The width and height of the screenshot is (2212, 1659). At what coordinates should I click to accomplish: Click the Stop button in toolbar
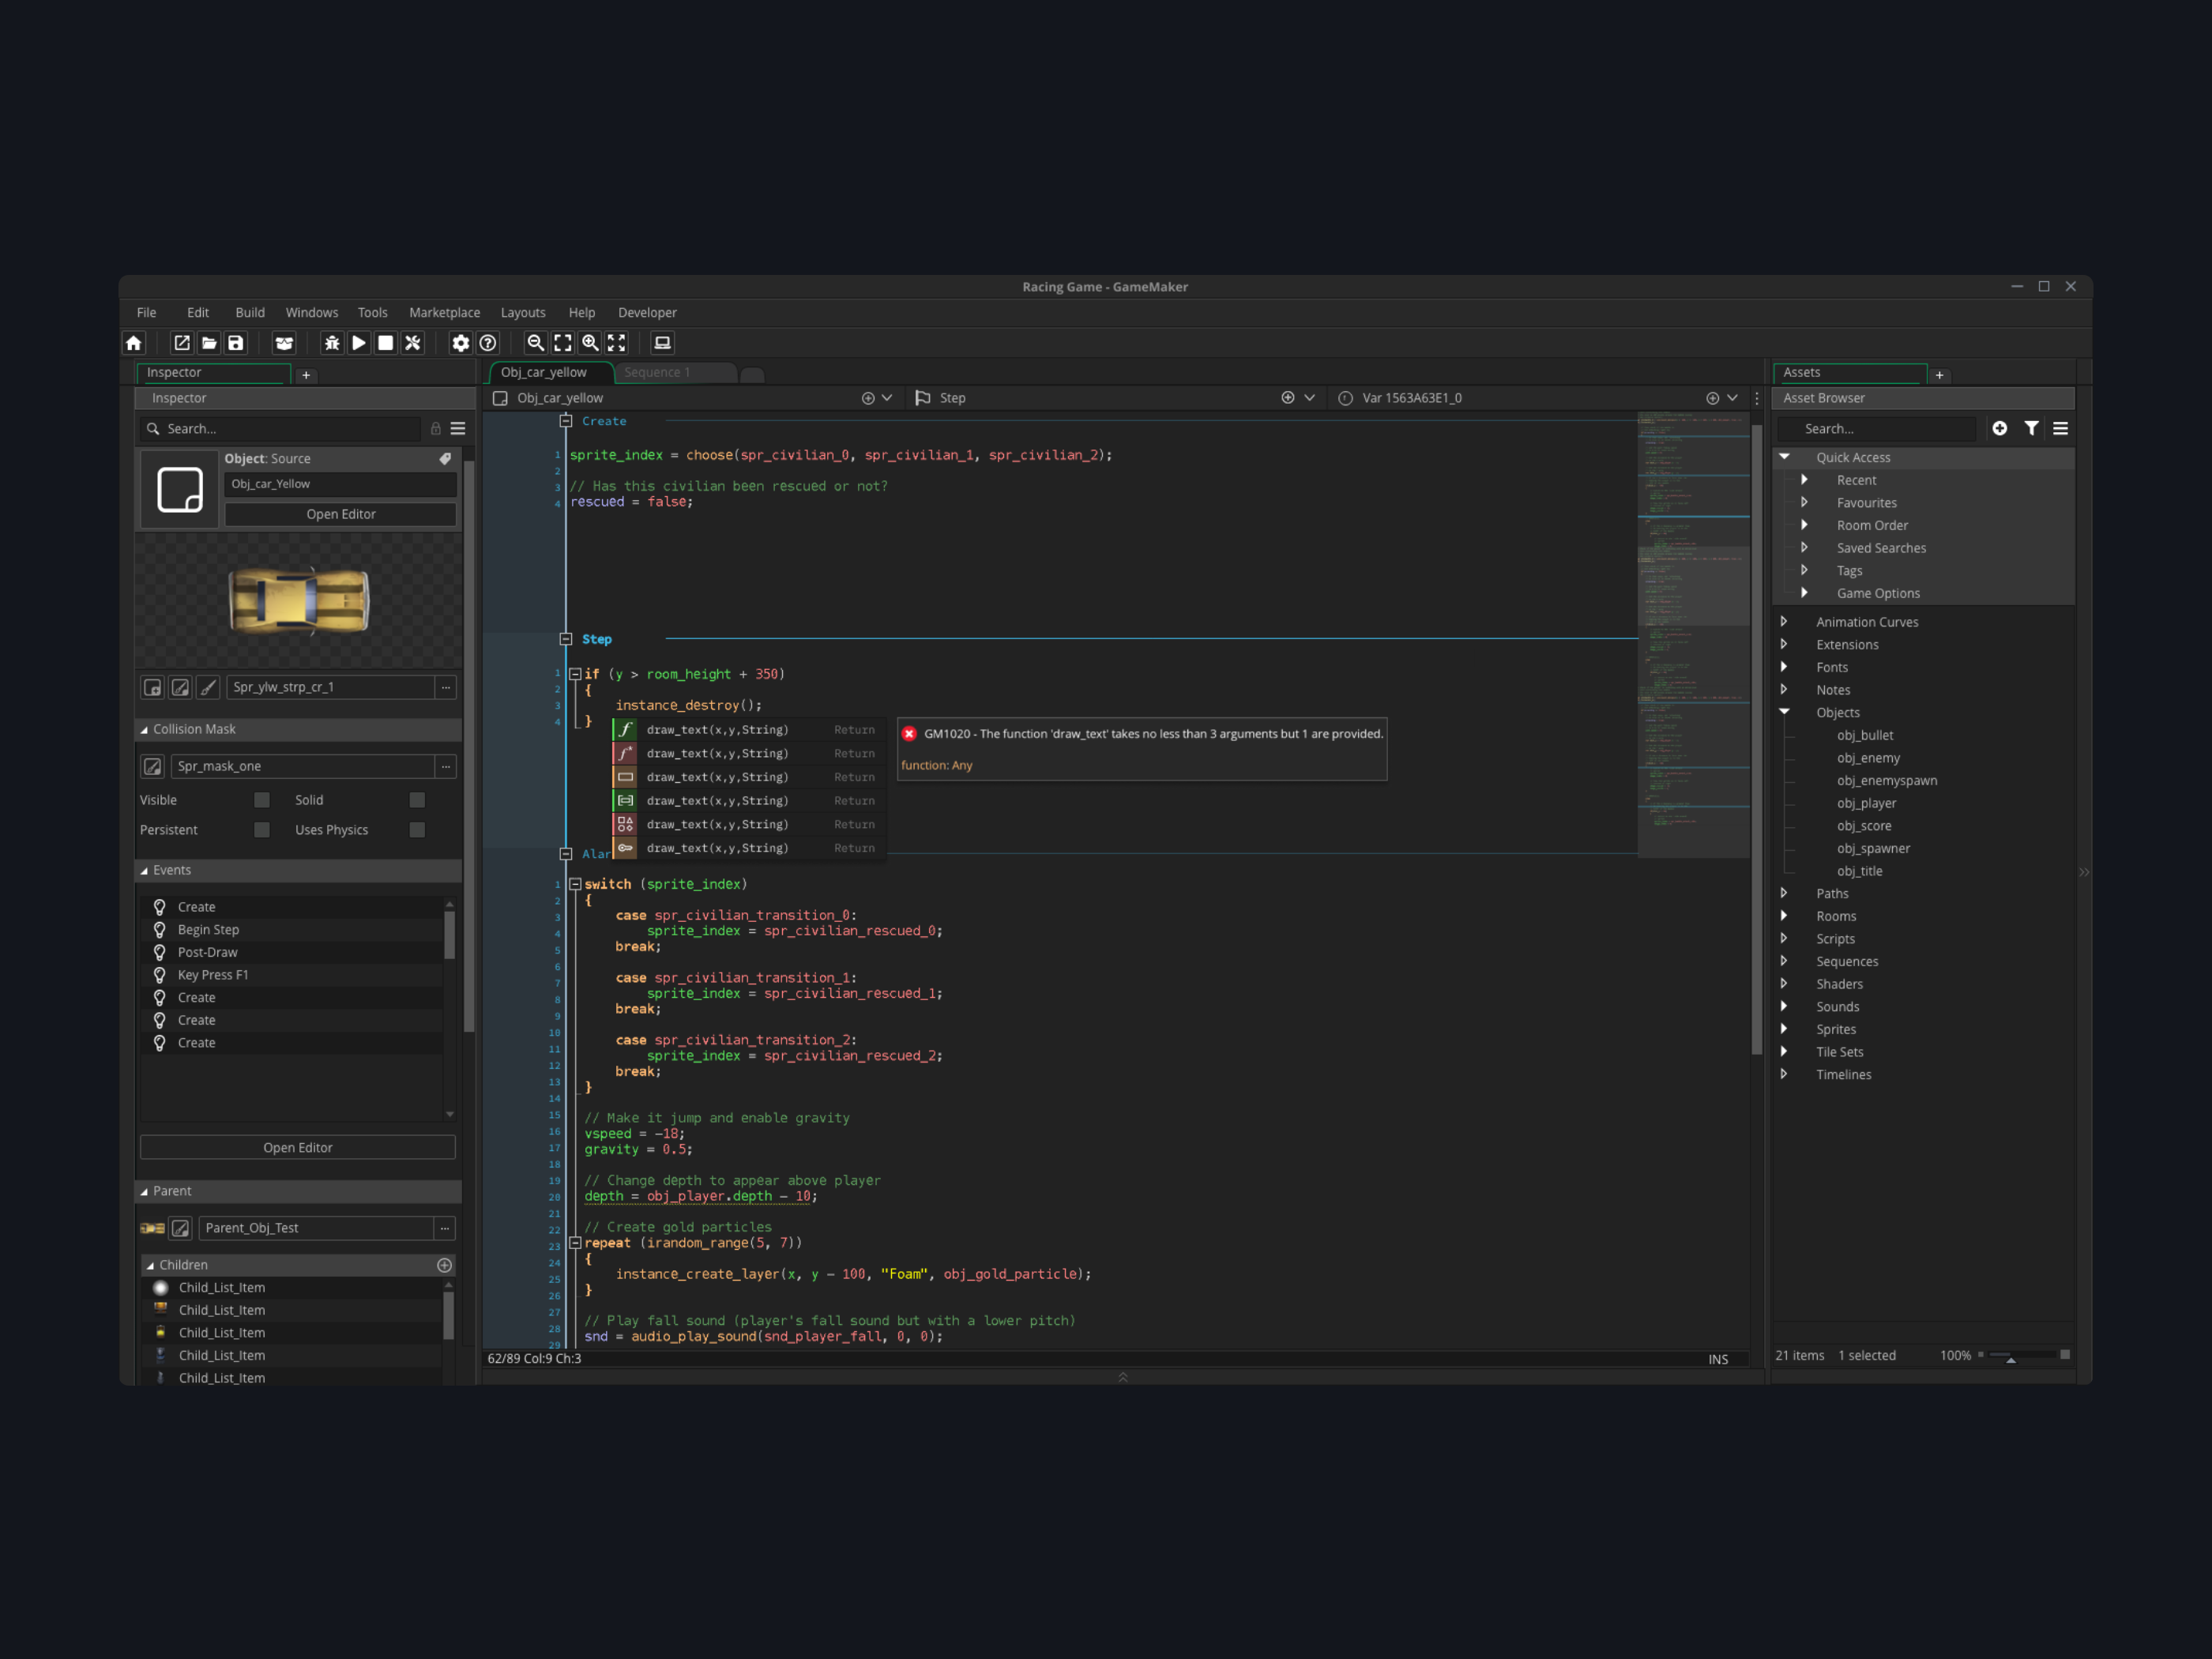click(x=386, y=343)
